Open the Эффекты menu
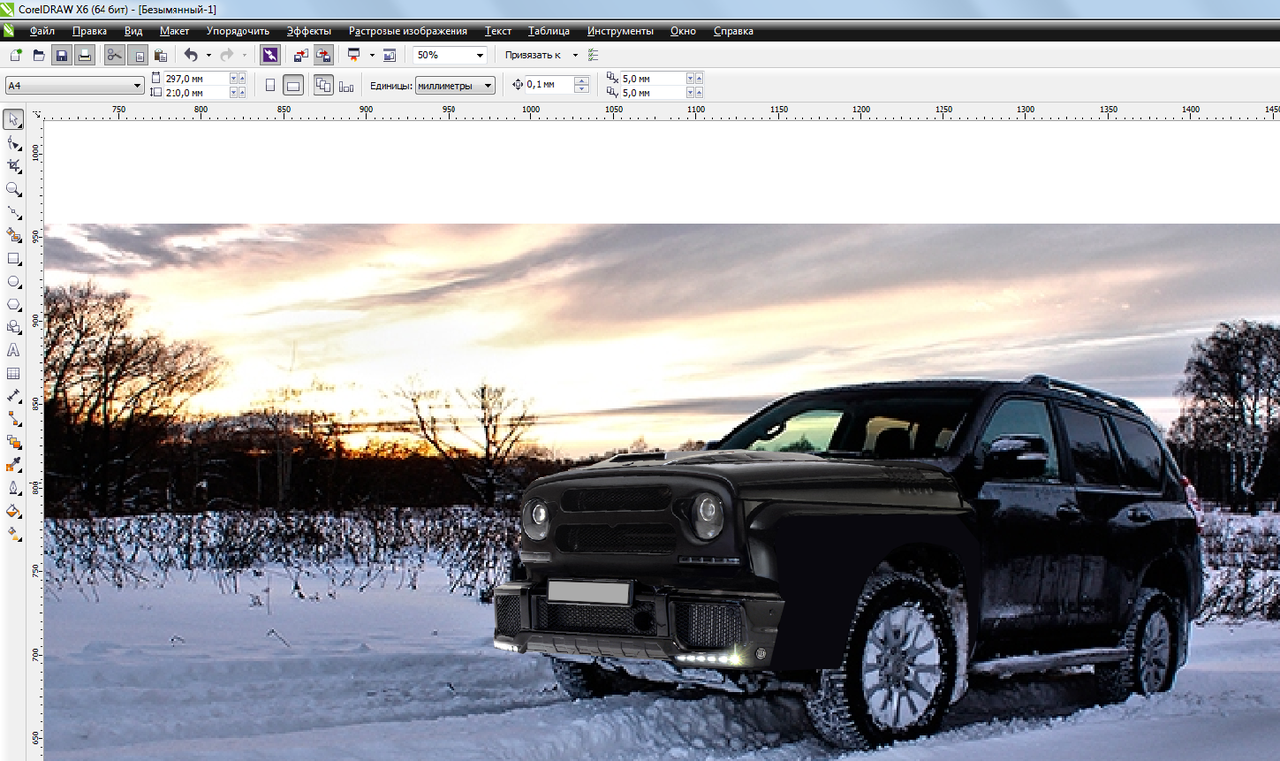Image resolution: width=1280 pixels, height=761 pixels. click(x=309, y=31)
